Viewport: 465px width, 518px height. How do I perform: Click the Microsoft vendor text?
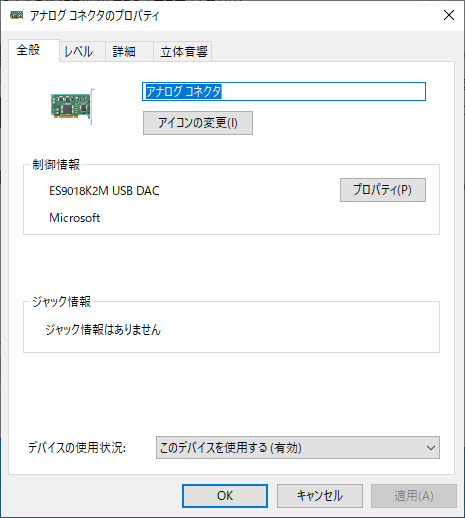(x=75, y=218)
